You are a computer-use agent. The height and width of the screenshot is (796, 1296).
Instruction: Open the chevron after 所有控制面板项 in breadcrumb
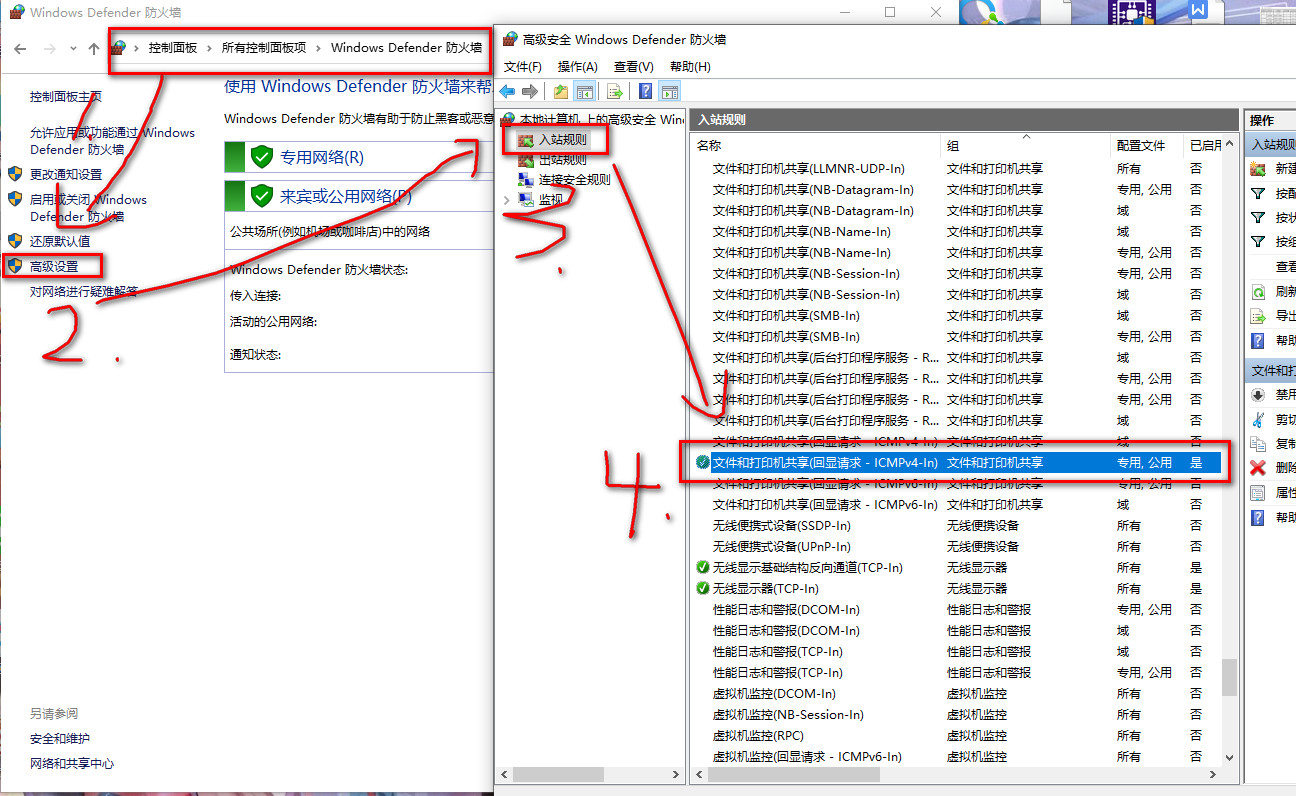point(318,48)
